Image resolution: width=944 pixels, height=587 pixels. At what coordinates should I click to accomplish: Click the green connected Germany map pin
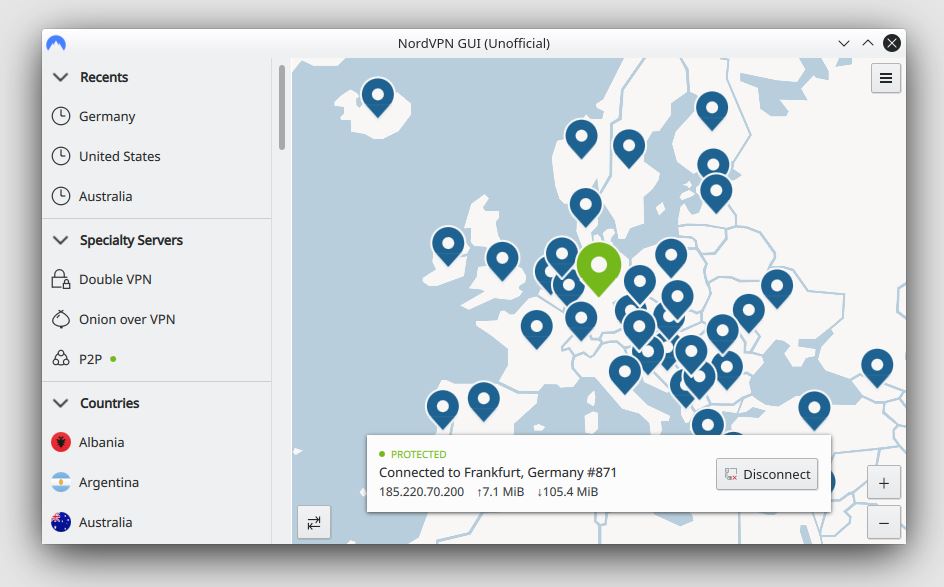598,268
